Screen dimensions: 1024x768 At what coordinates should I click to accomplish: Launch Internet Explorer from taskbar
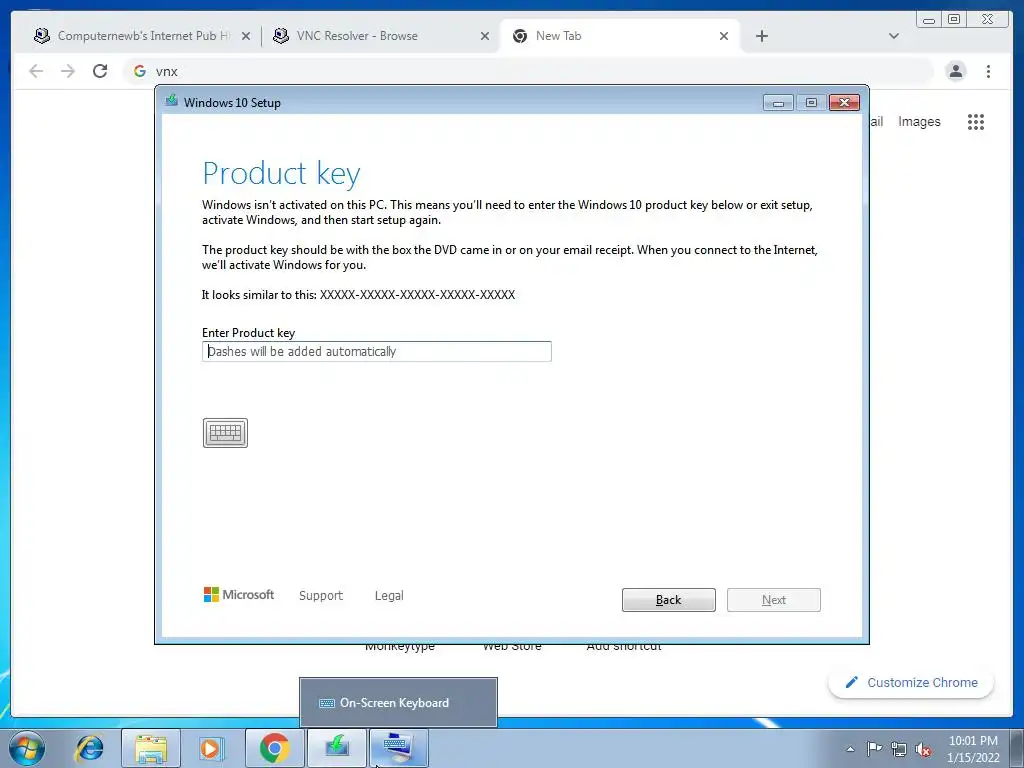tap(89, 748)
